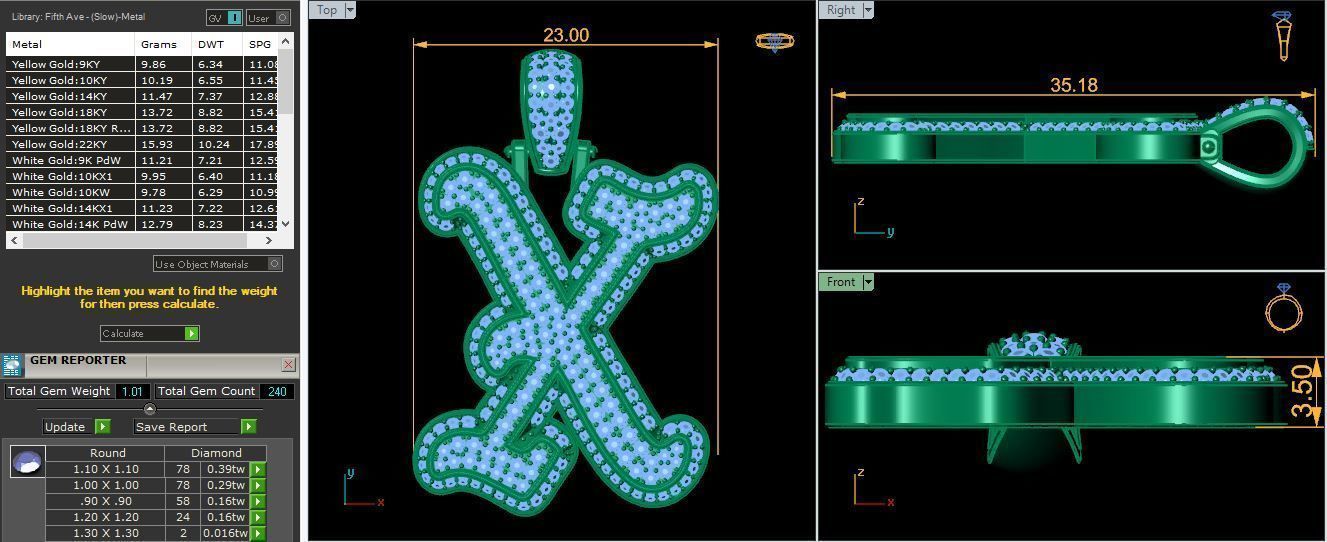Click the Grams column header
This screenshot has width=1327, height=542.
(164, 44)
